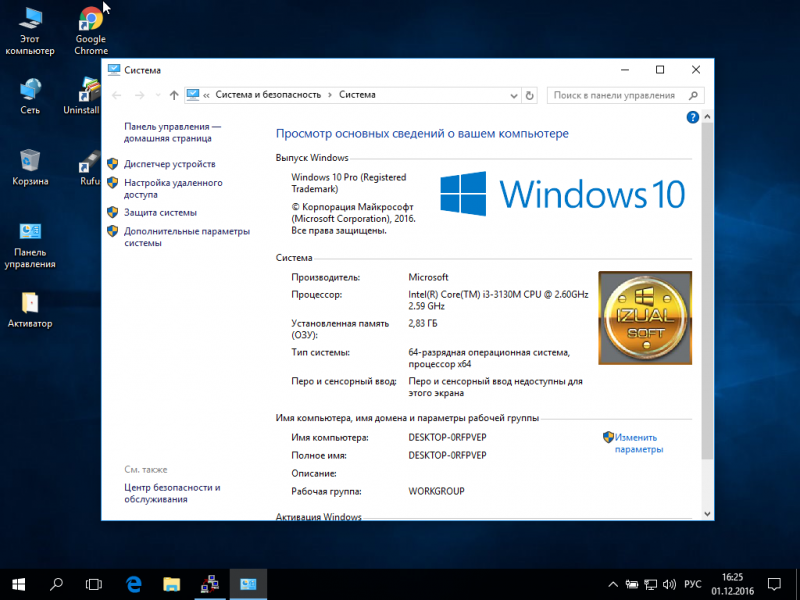Click Изменить параметры link
This screenshot has height=600, width=800.
pos(638,443)
